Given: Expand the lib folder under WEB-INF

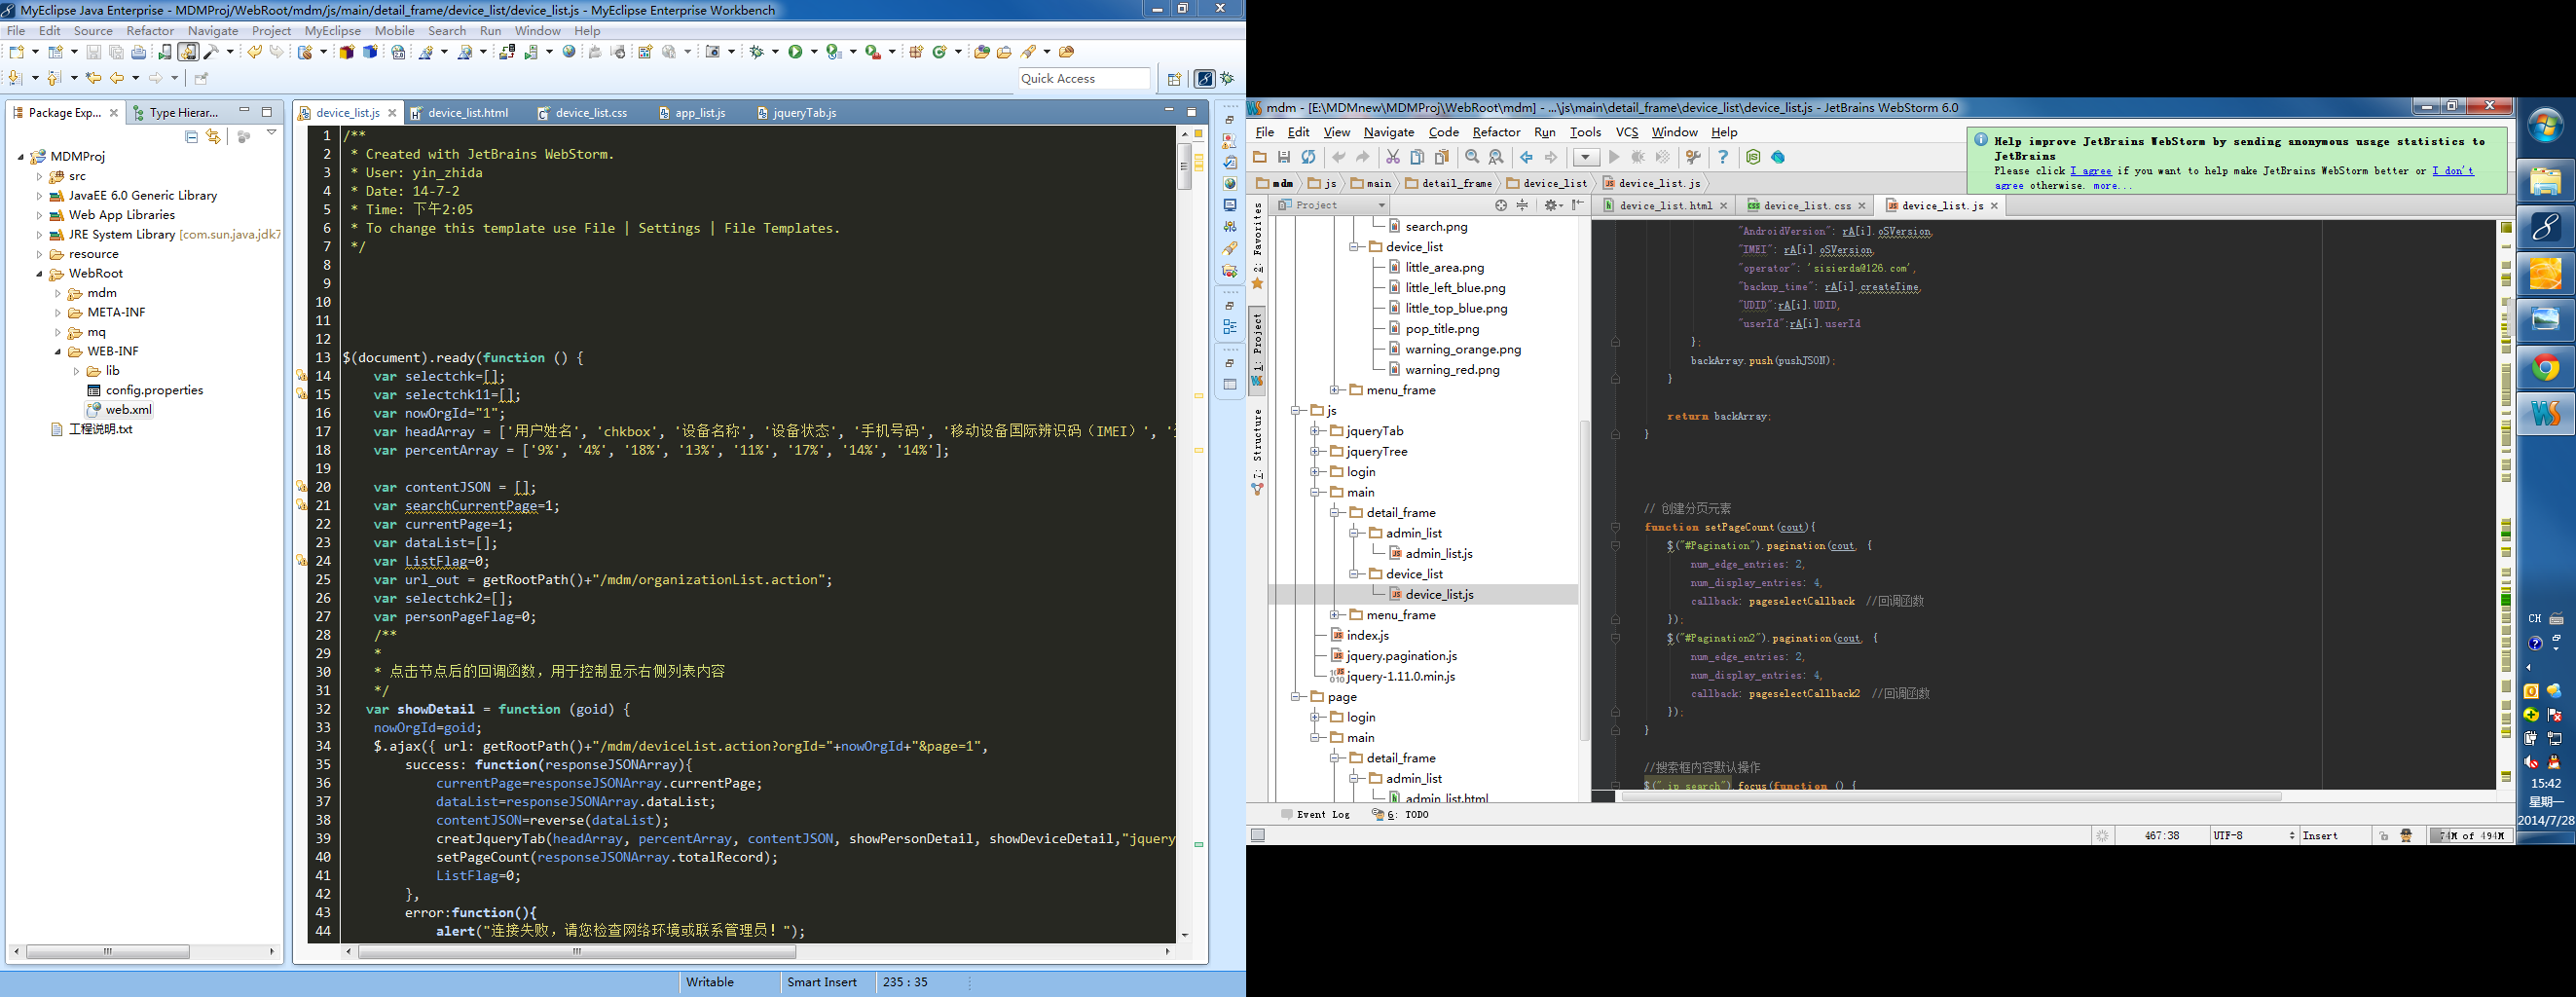Looking at the screenshot, I should click(77, 371).
